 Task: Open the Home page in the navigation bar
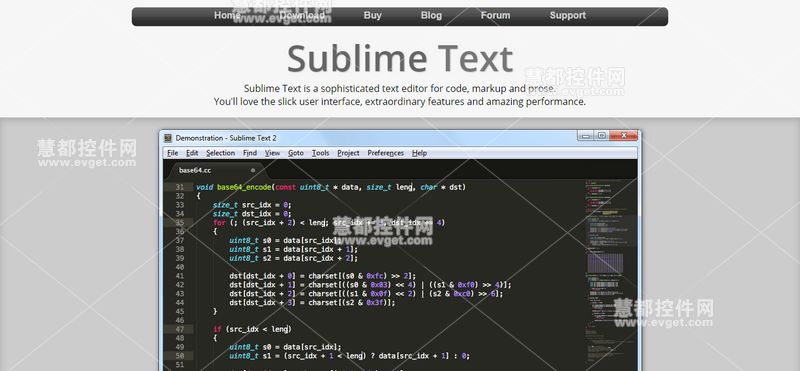pyautogui.click(x=227, y=15)
